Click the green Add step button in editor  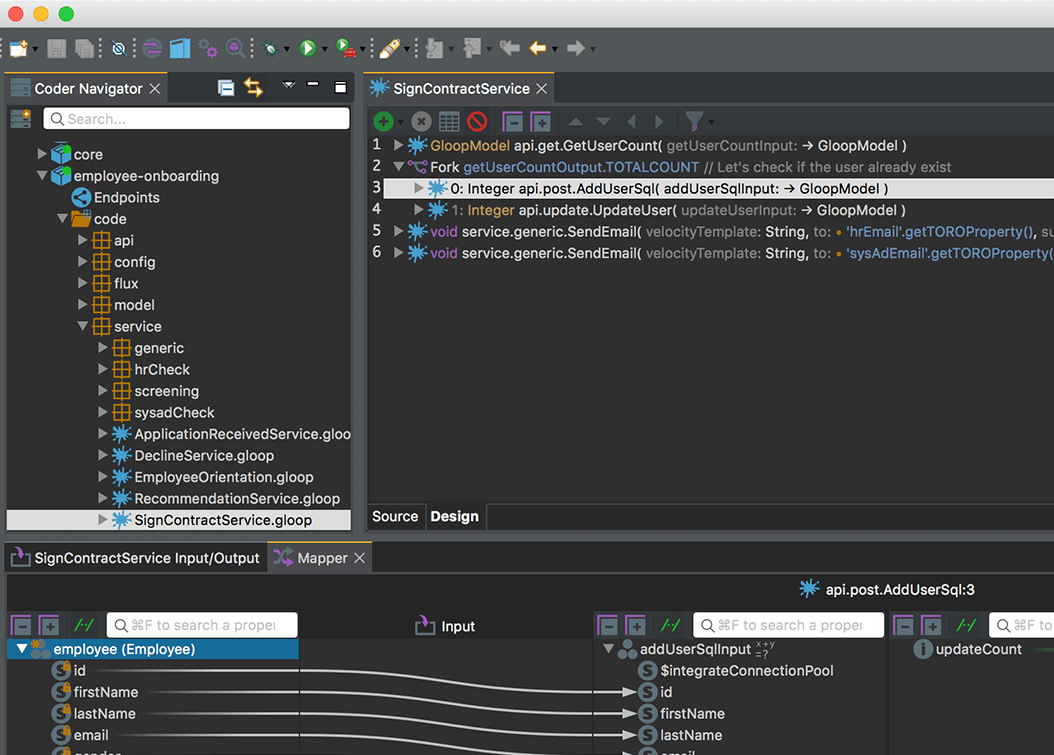(x=383, y=122)
